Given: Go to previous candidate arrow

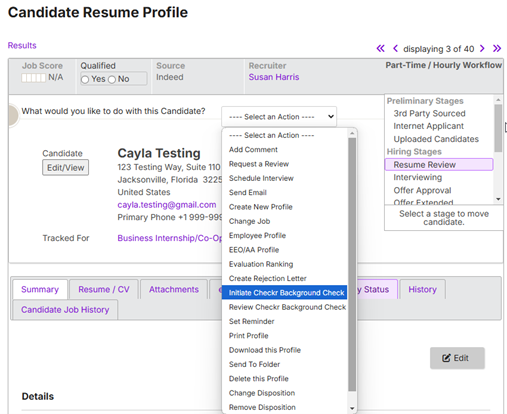Looking at the screenshot, I should [395, 49].
